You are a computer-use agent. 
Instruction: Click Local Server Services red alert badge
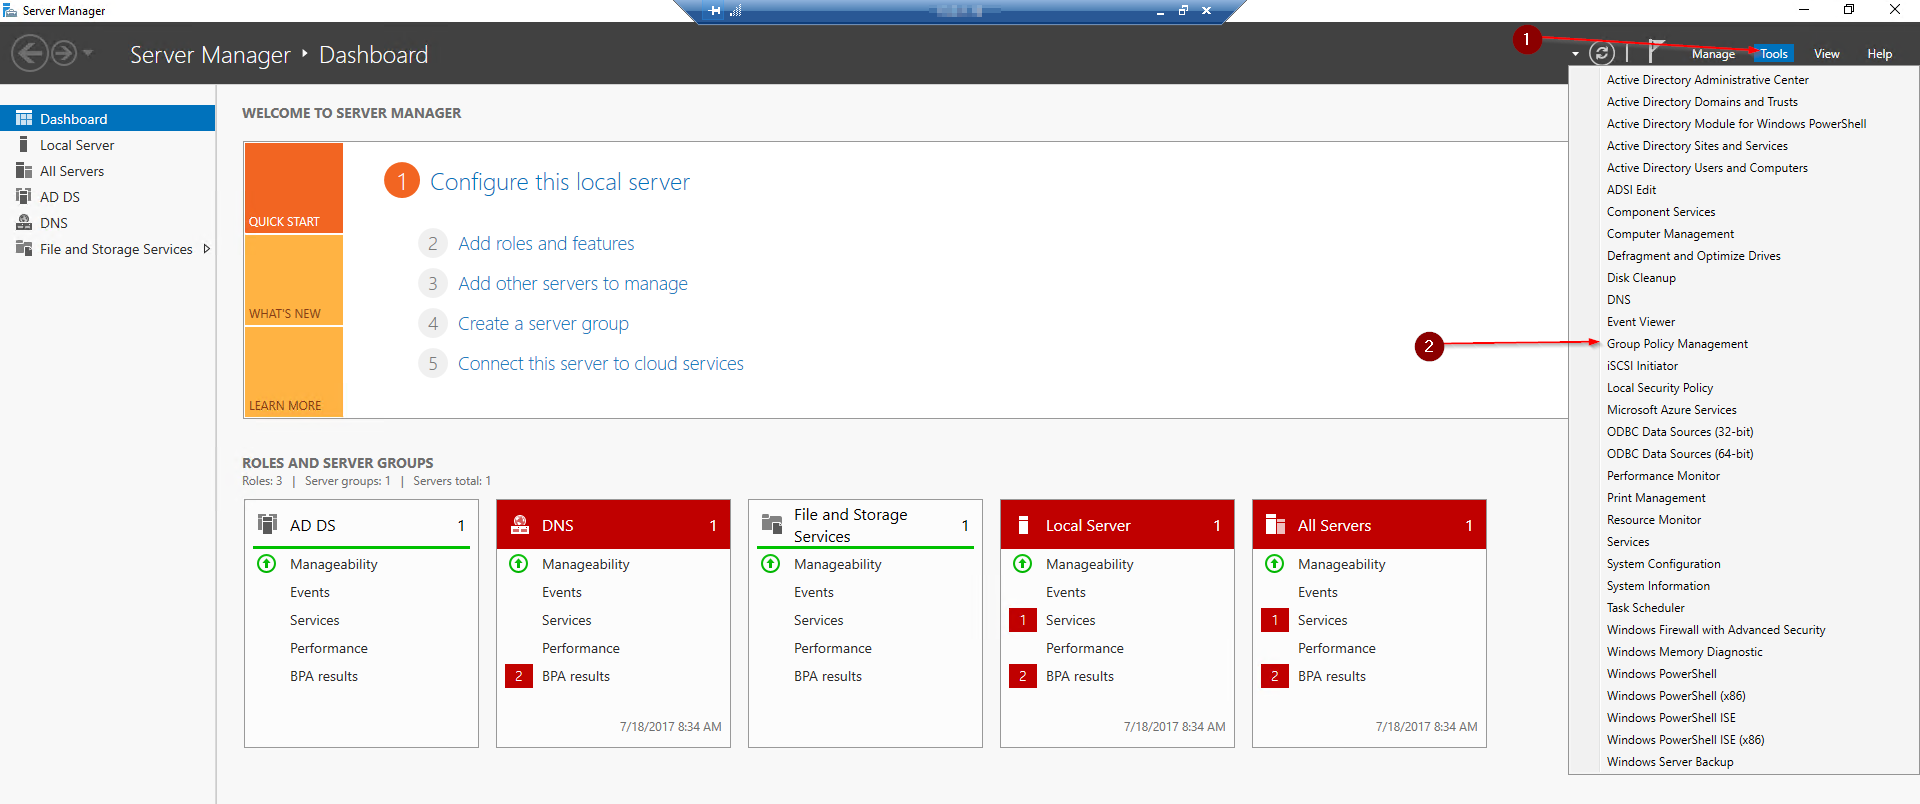[x=1023, y=620]
